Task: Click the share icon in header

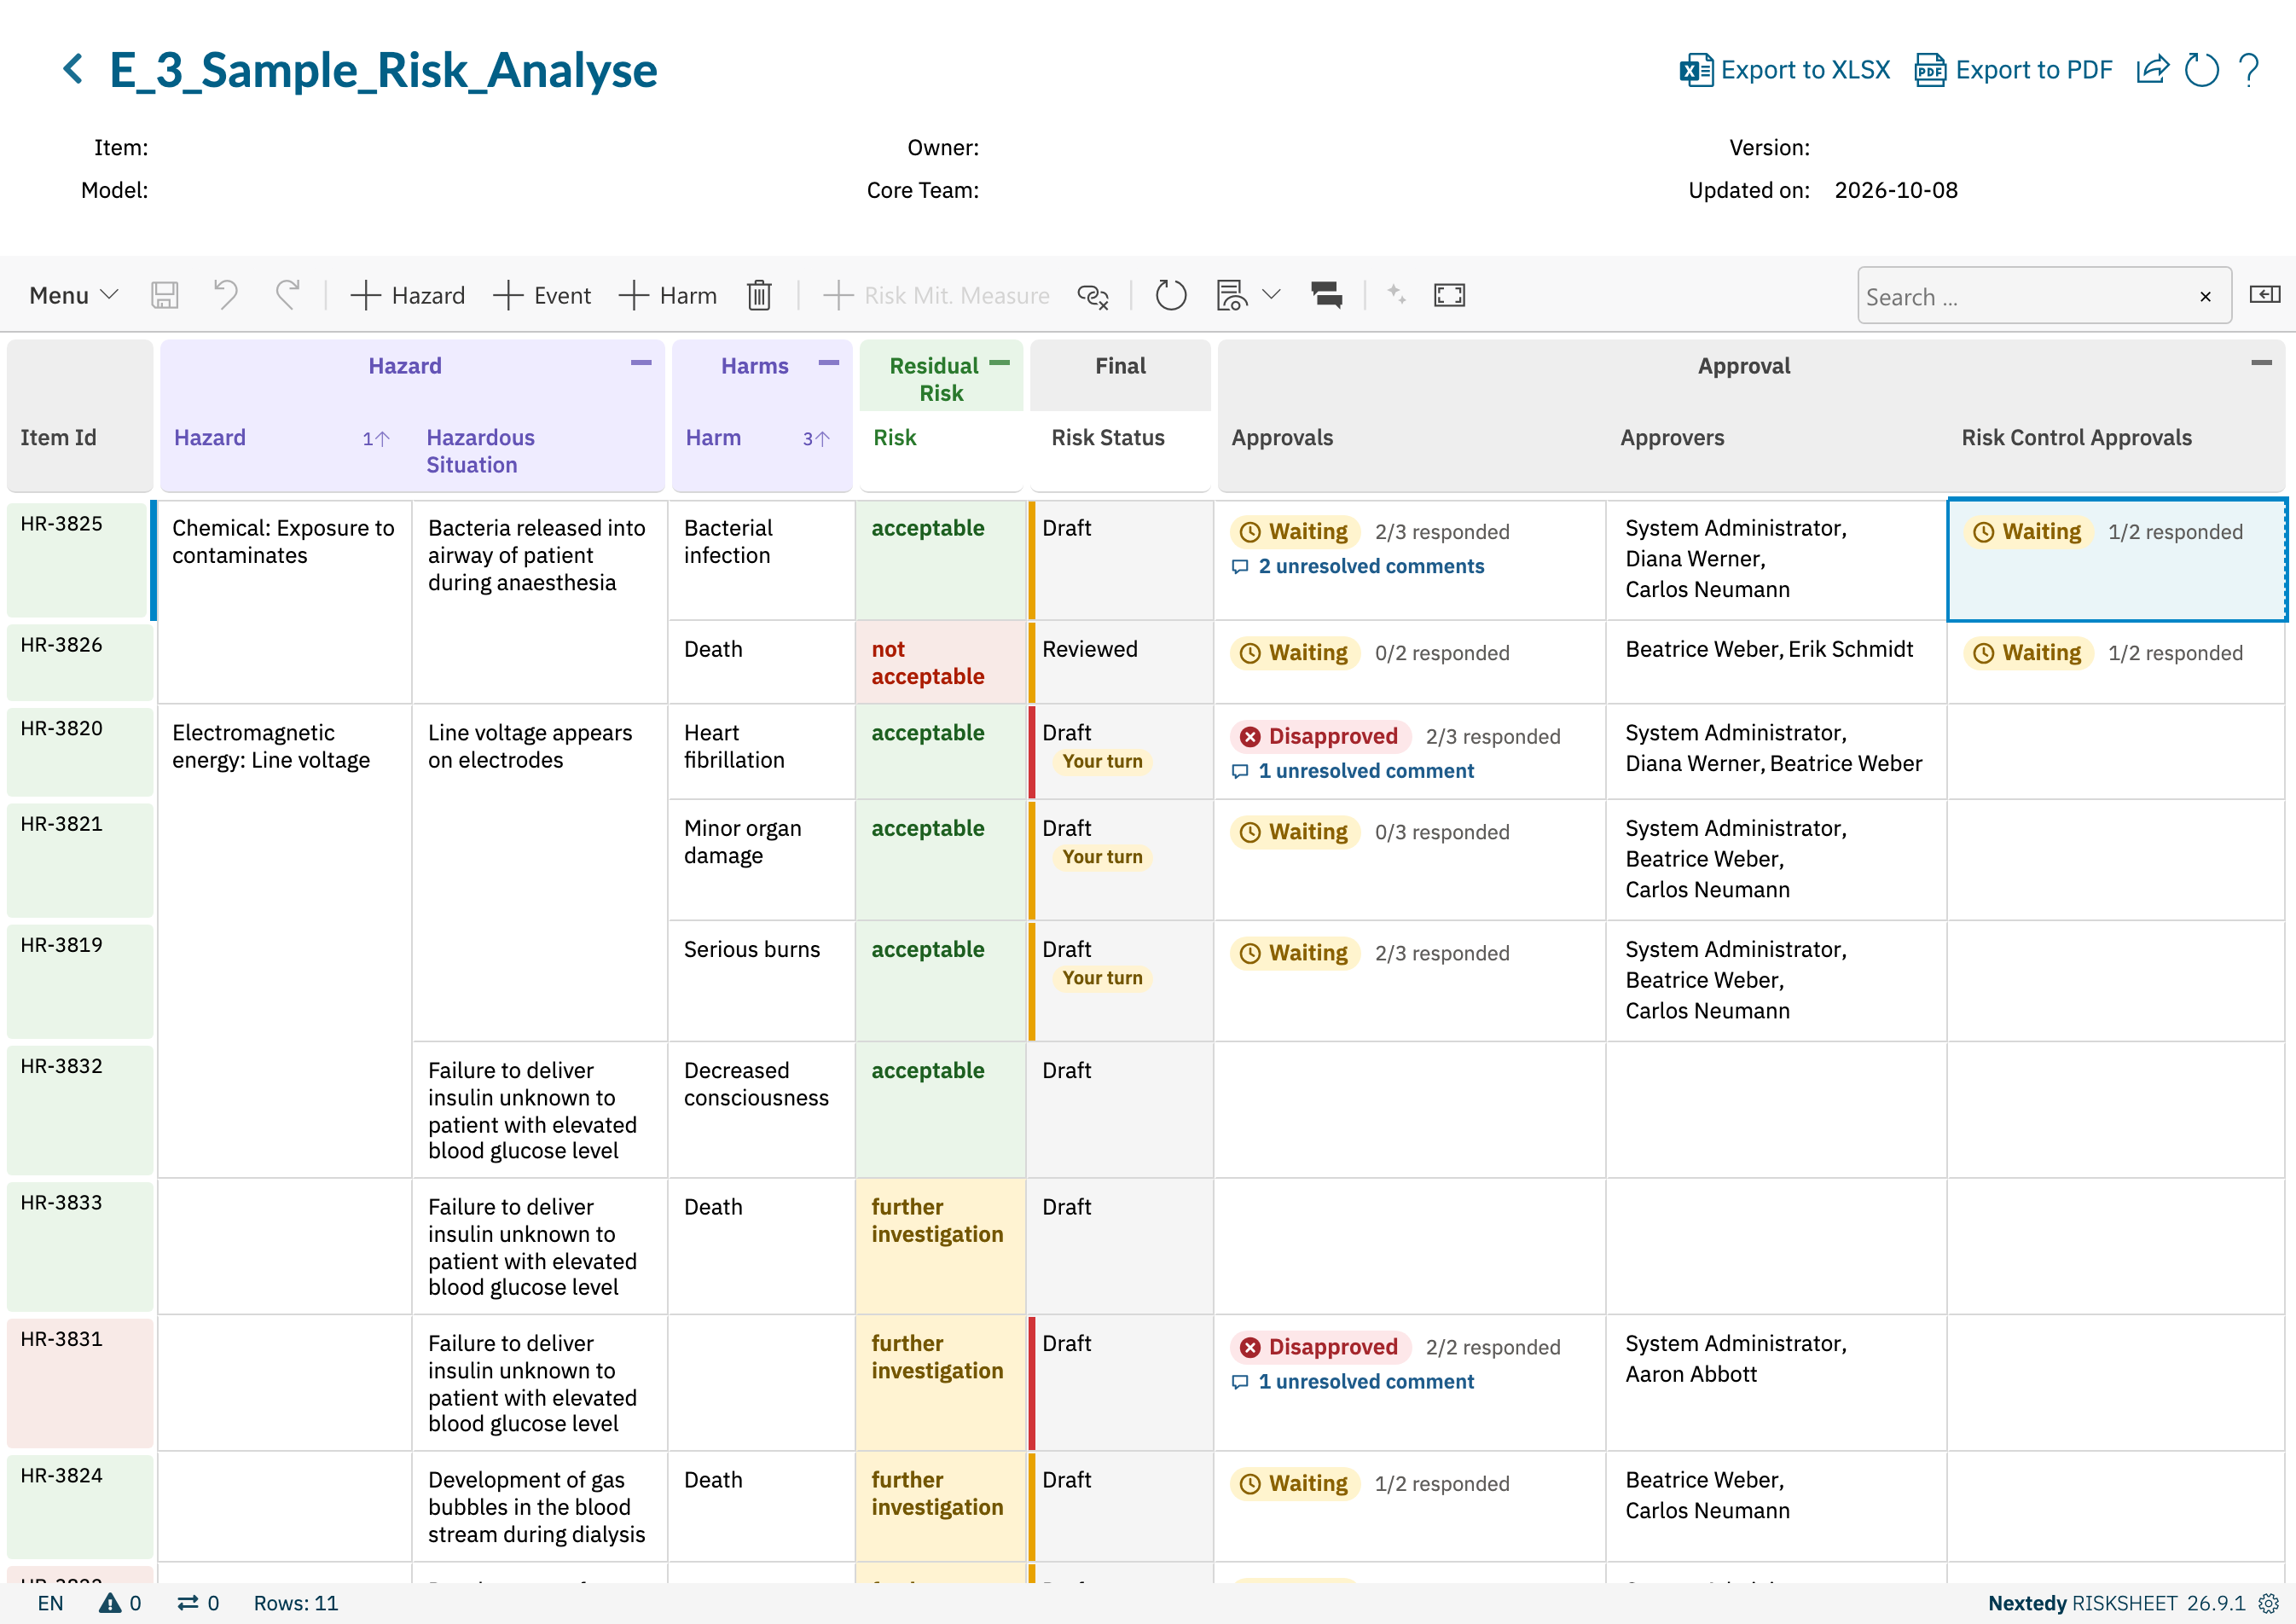Action: (x=2153, y=70)
